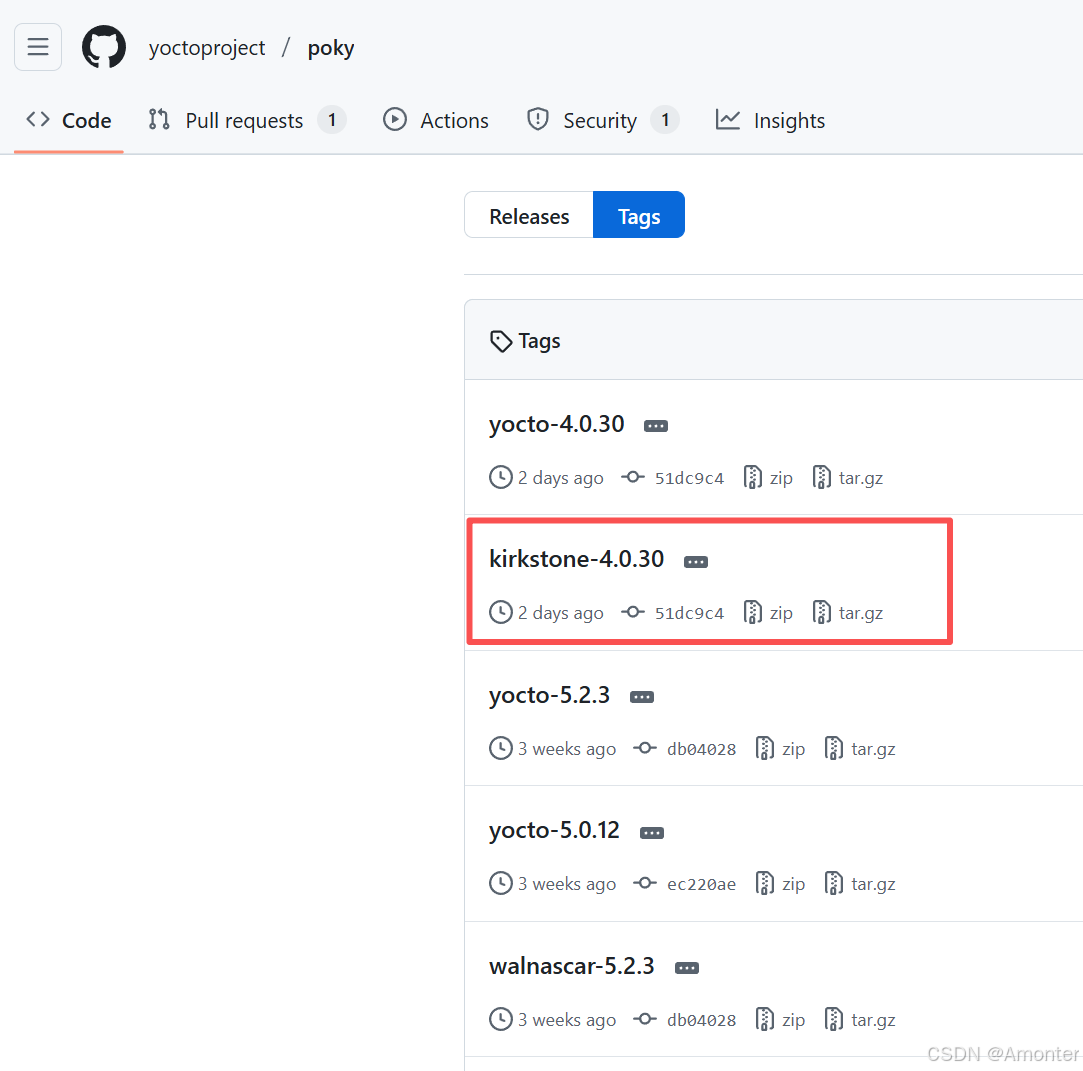This screenshot has height=1071, width=1083.
Task: Click the Security shield icon
Action: pos(537,119)
